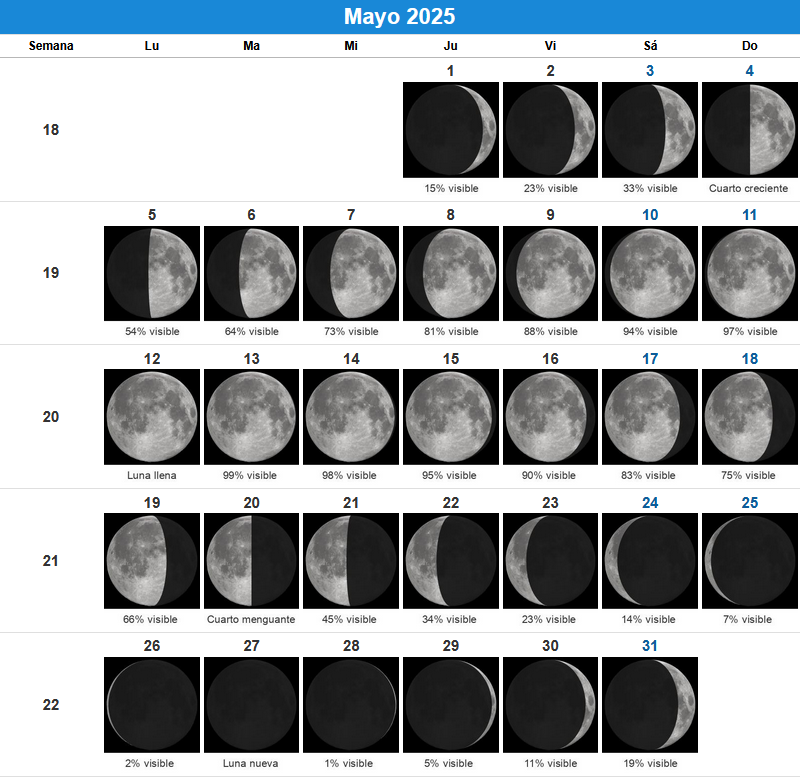Click the date number 17
The width and height of the screenshot is (802, 779).
point(650,359)
